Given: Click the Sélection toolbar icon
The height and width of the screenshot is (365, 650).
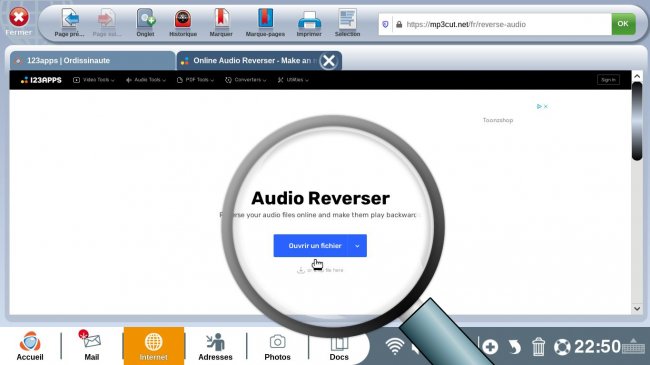Looking at the screenshot, I should pos(347,19).
